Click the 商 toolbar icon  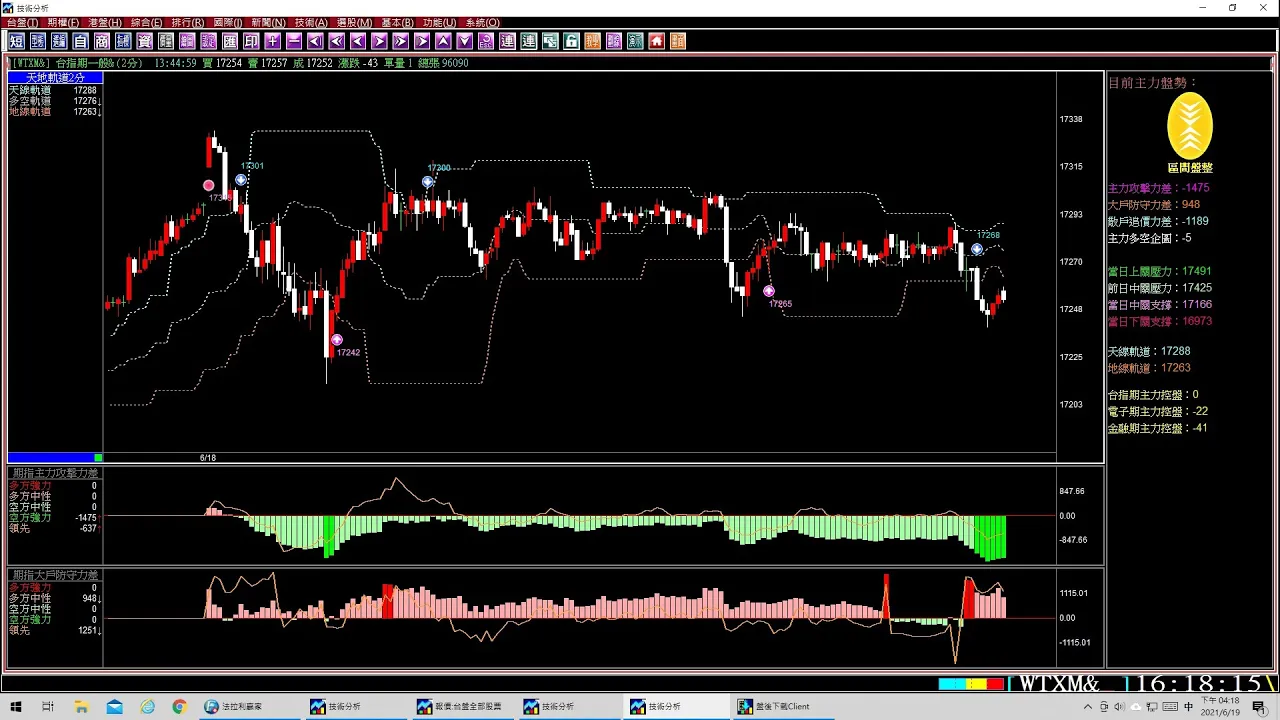(101, 41)
